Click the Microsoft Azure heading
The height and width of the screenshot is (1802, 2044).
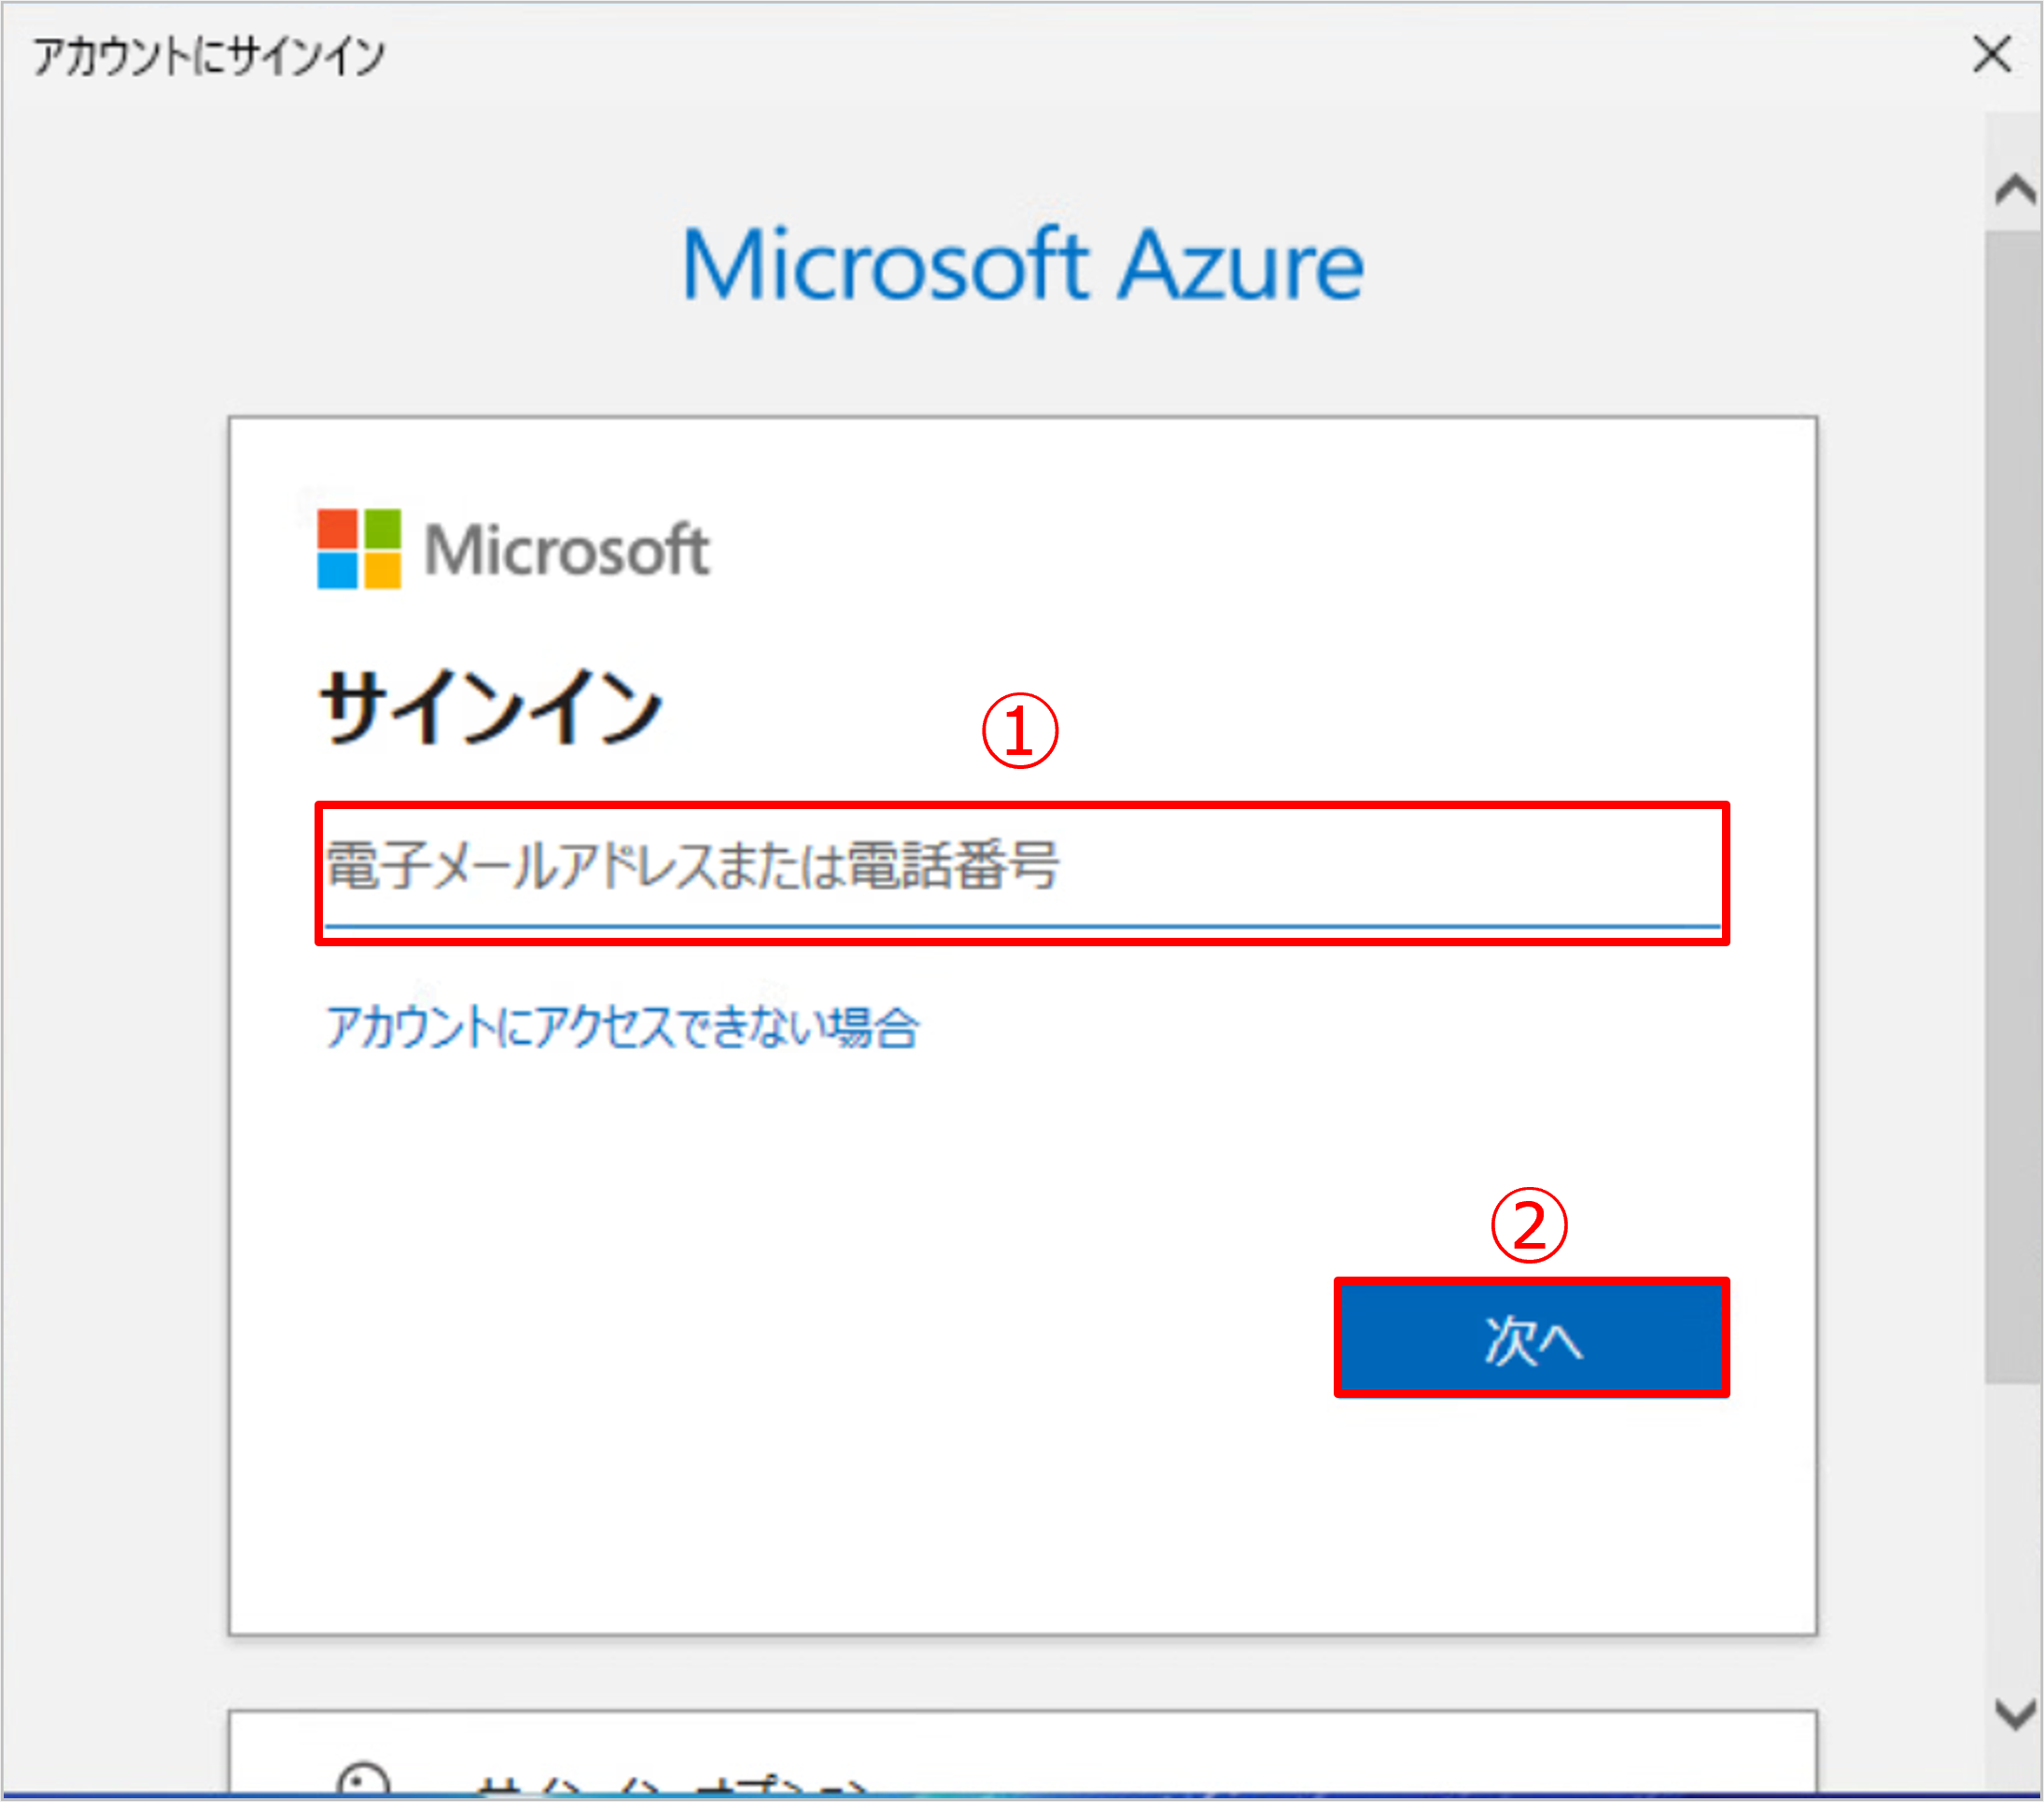[1022, 265]
